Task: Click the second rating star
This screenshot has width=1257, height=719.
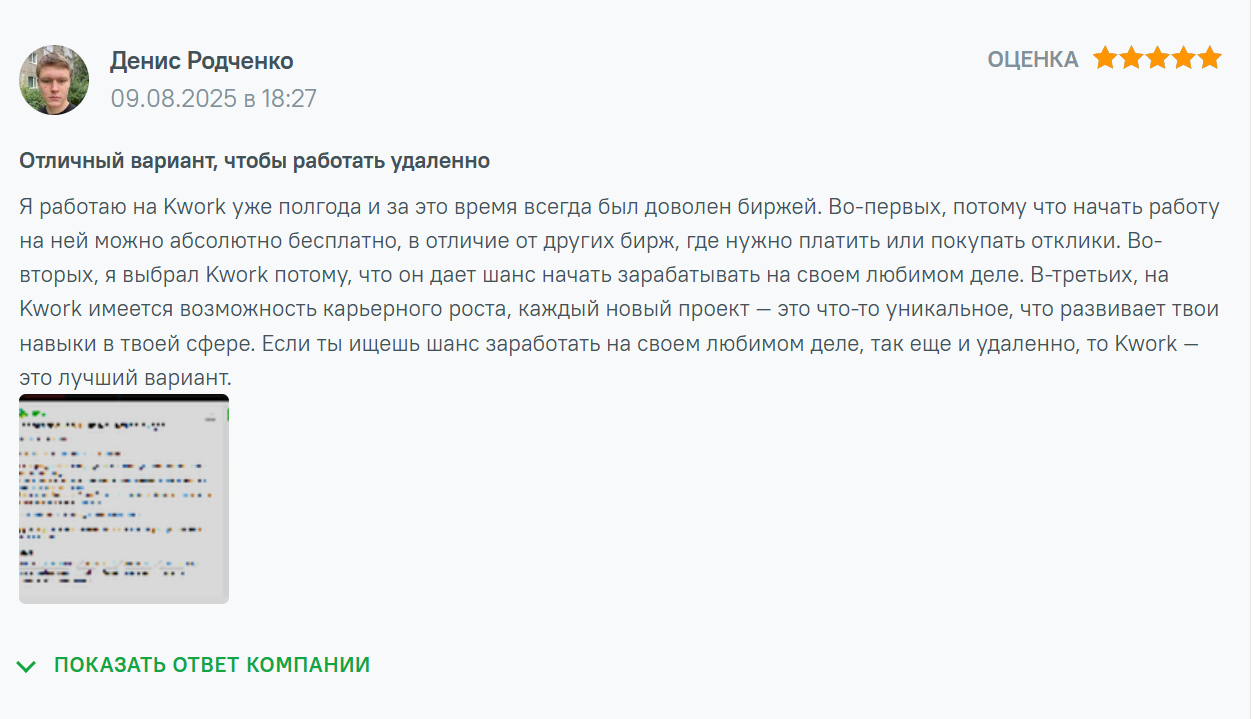Action: click(1131, 58)
